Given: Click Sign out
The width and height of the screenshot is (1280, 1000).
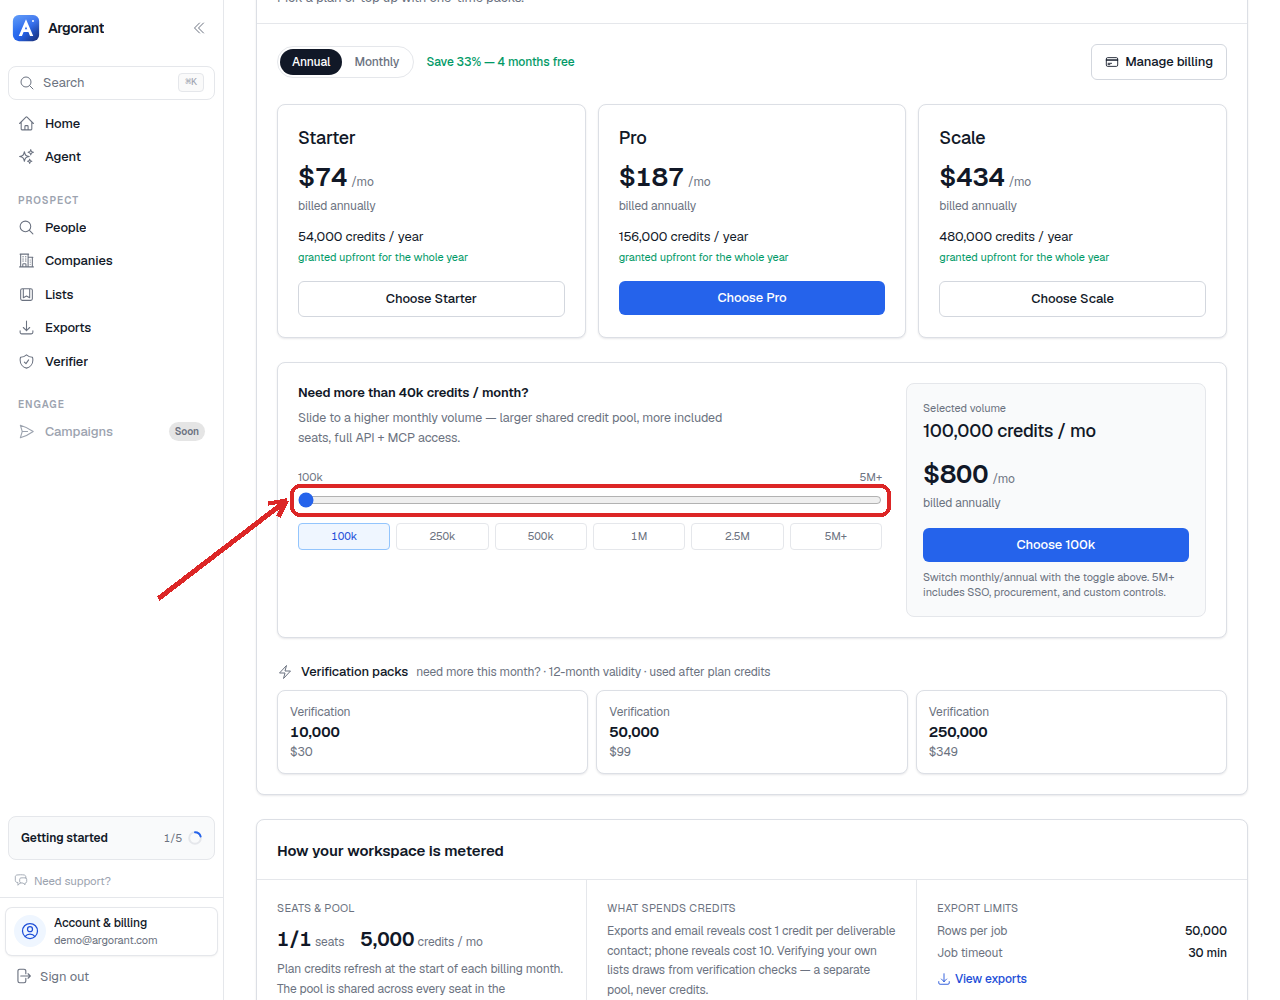Looking at the screenshot, I should [53, 977].
